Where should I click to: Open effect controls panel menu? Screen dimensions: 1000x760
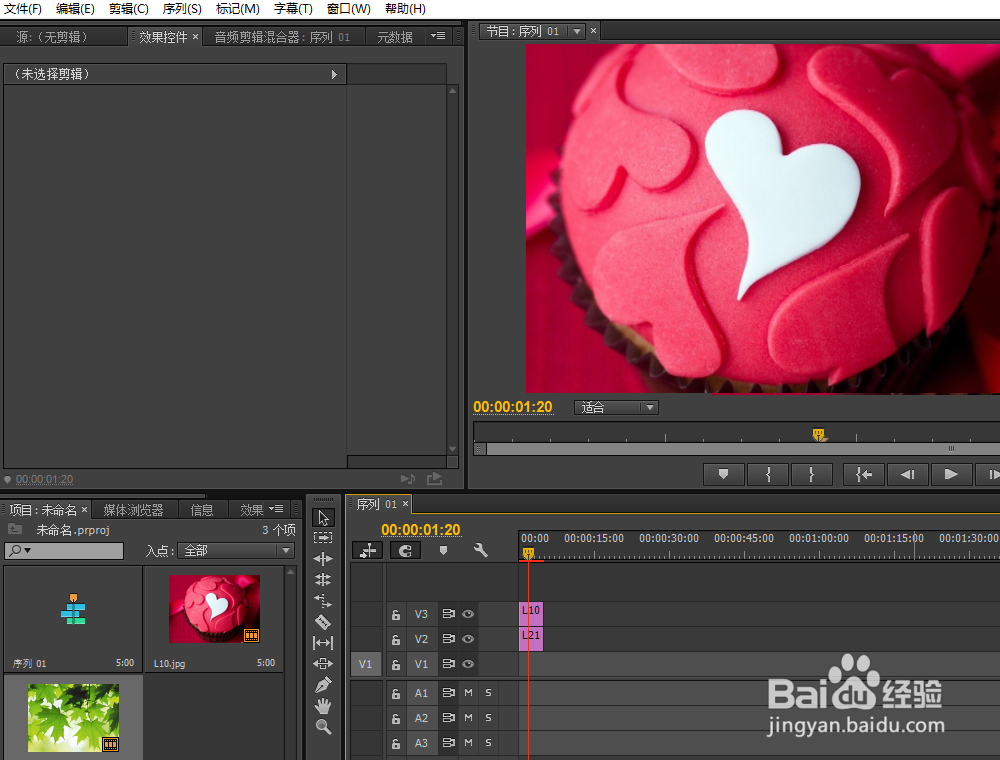coord(438,36)
